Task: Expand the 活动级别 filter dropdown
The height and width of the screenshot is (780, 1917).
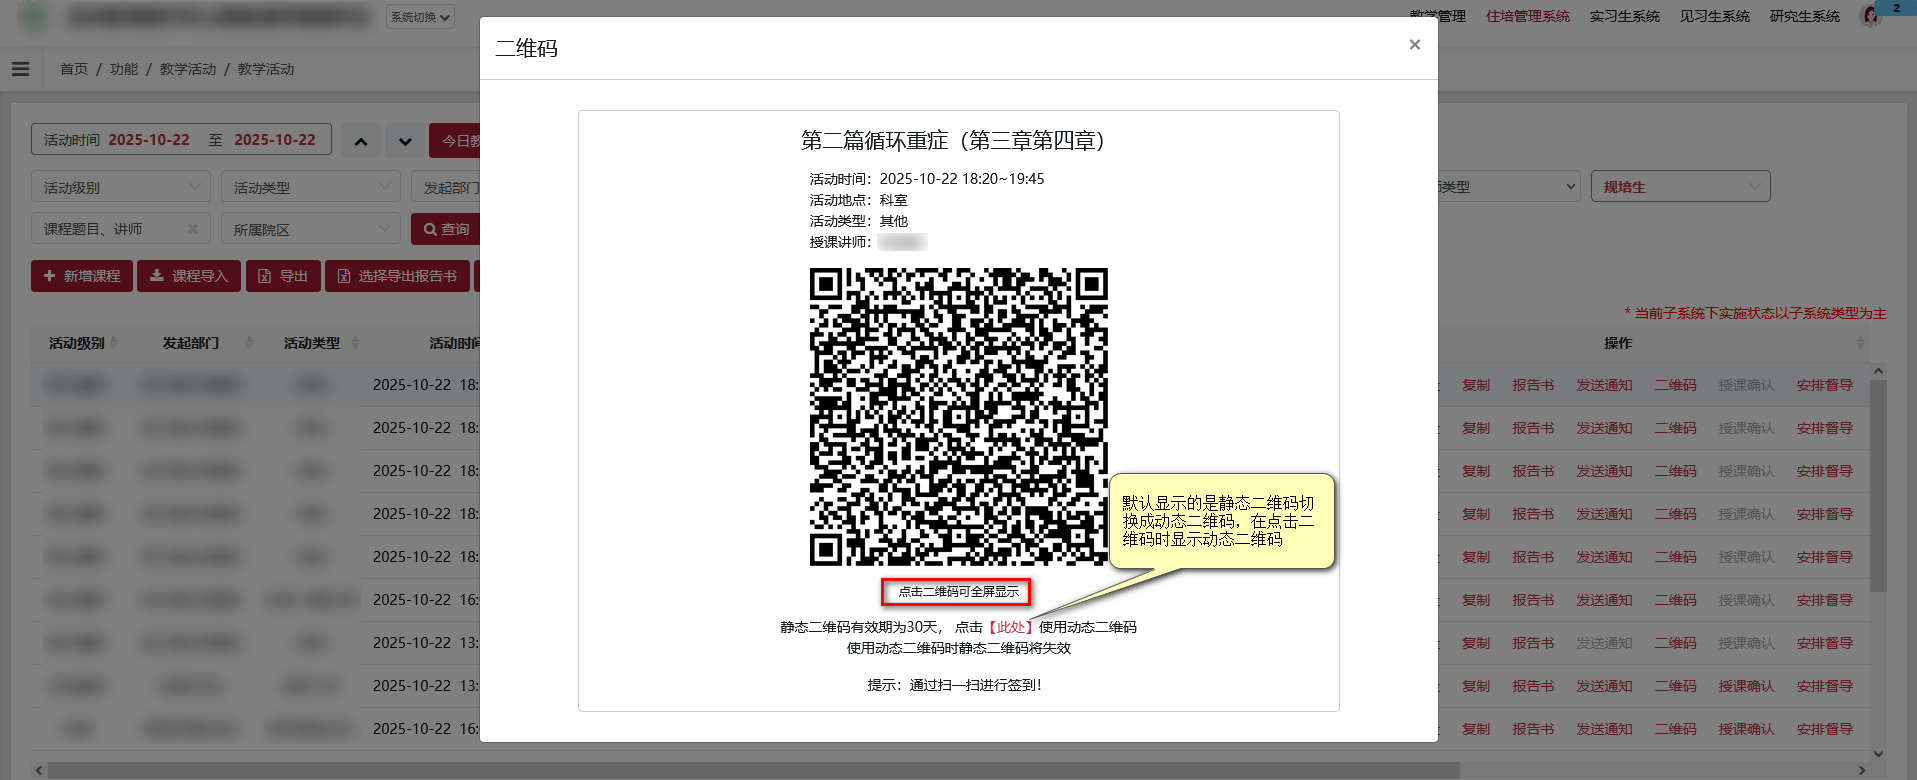Action: click(x=121, y=187)
